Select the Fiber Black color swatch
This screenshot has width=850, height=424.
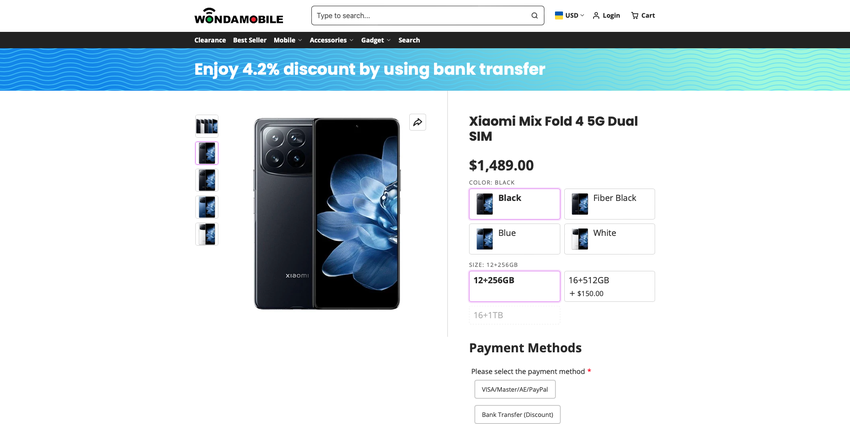[609, 204]
